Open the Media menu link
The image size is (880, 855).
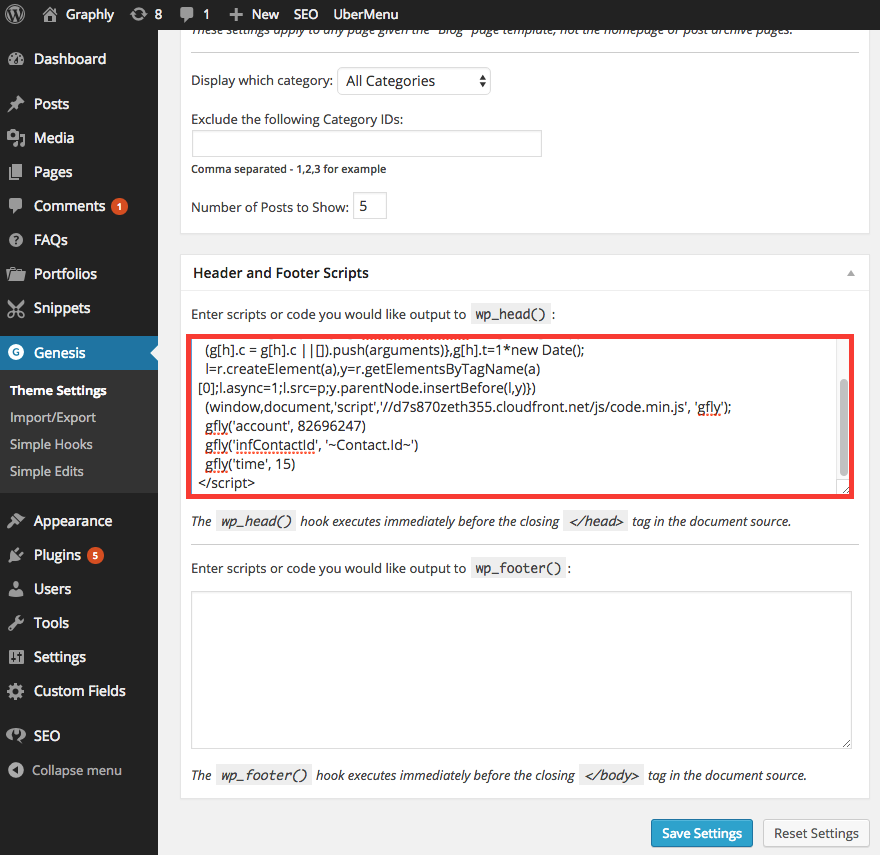click(54, 138)
